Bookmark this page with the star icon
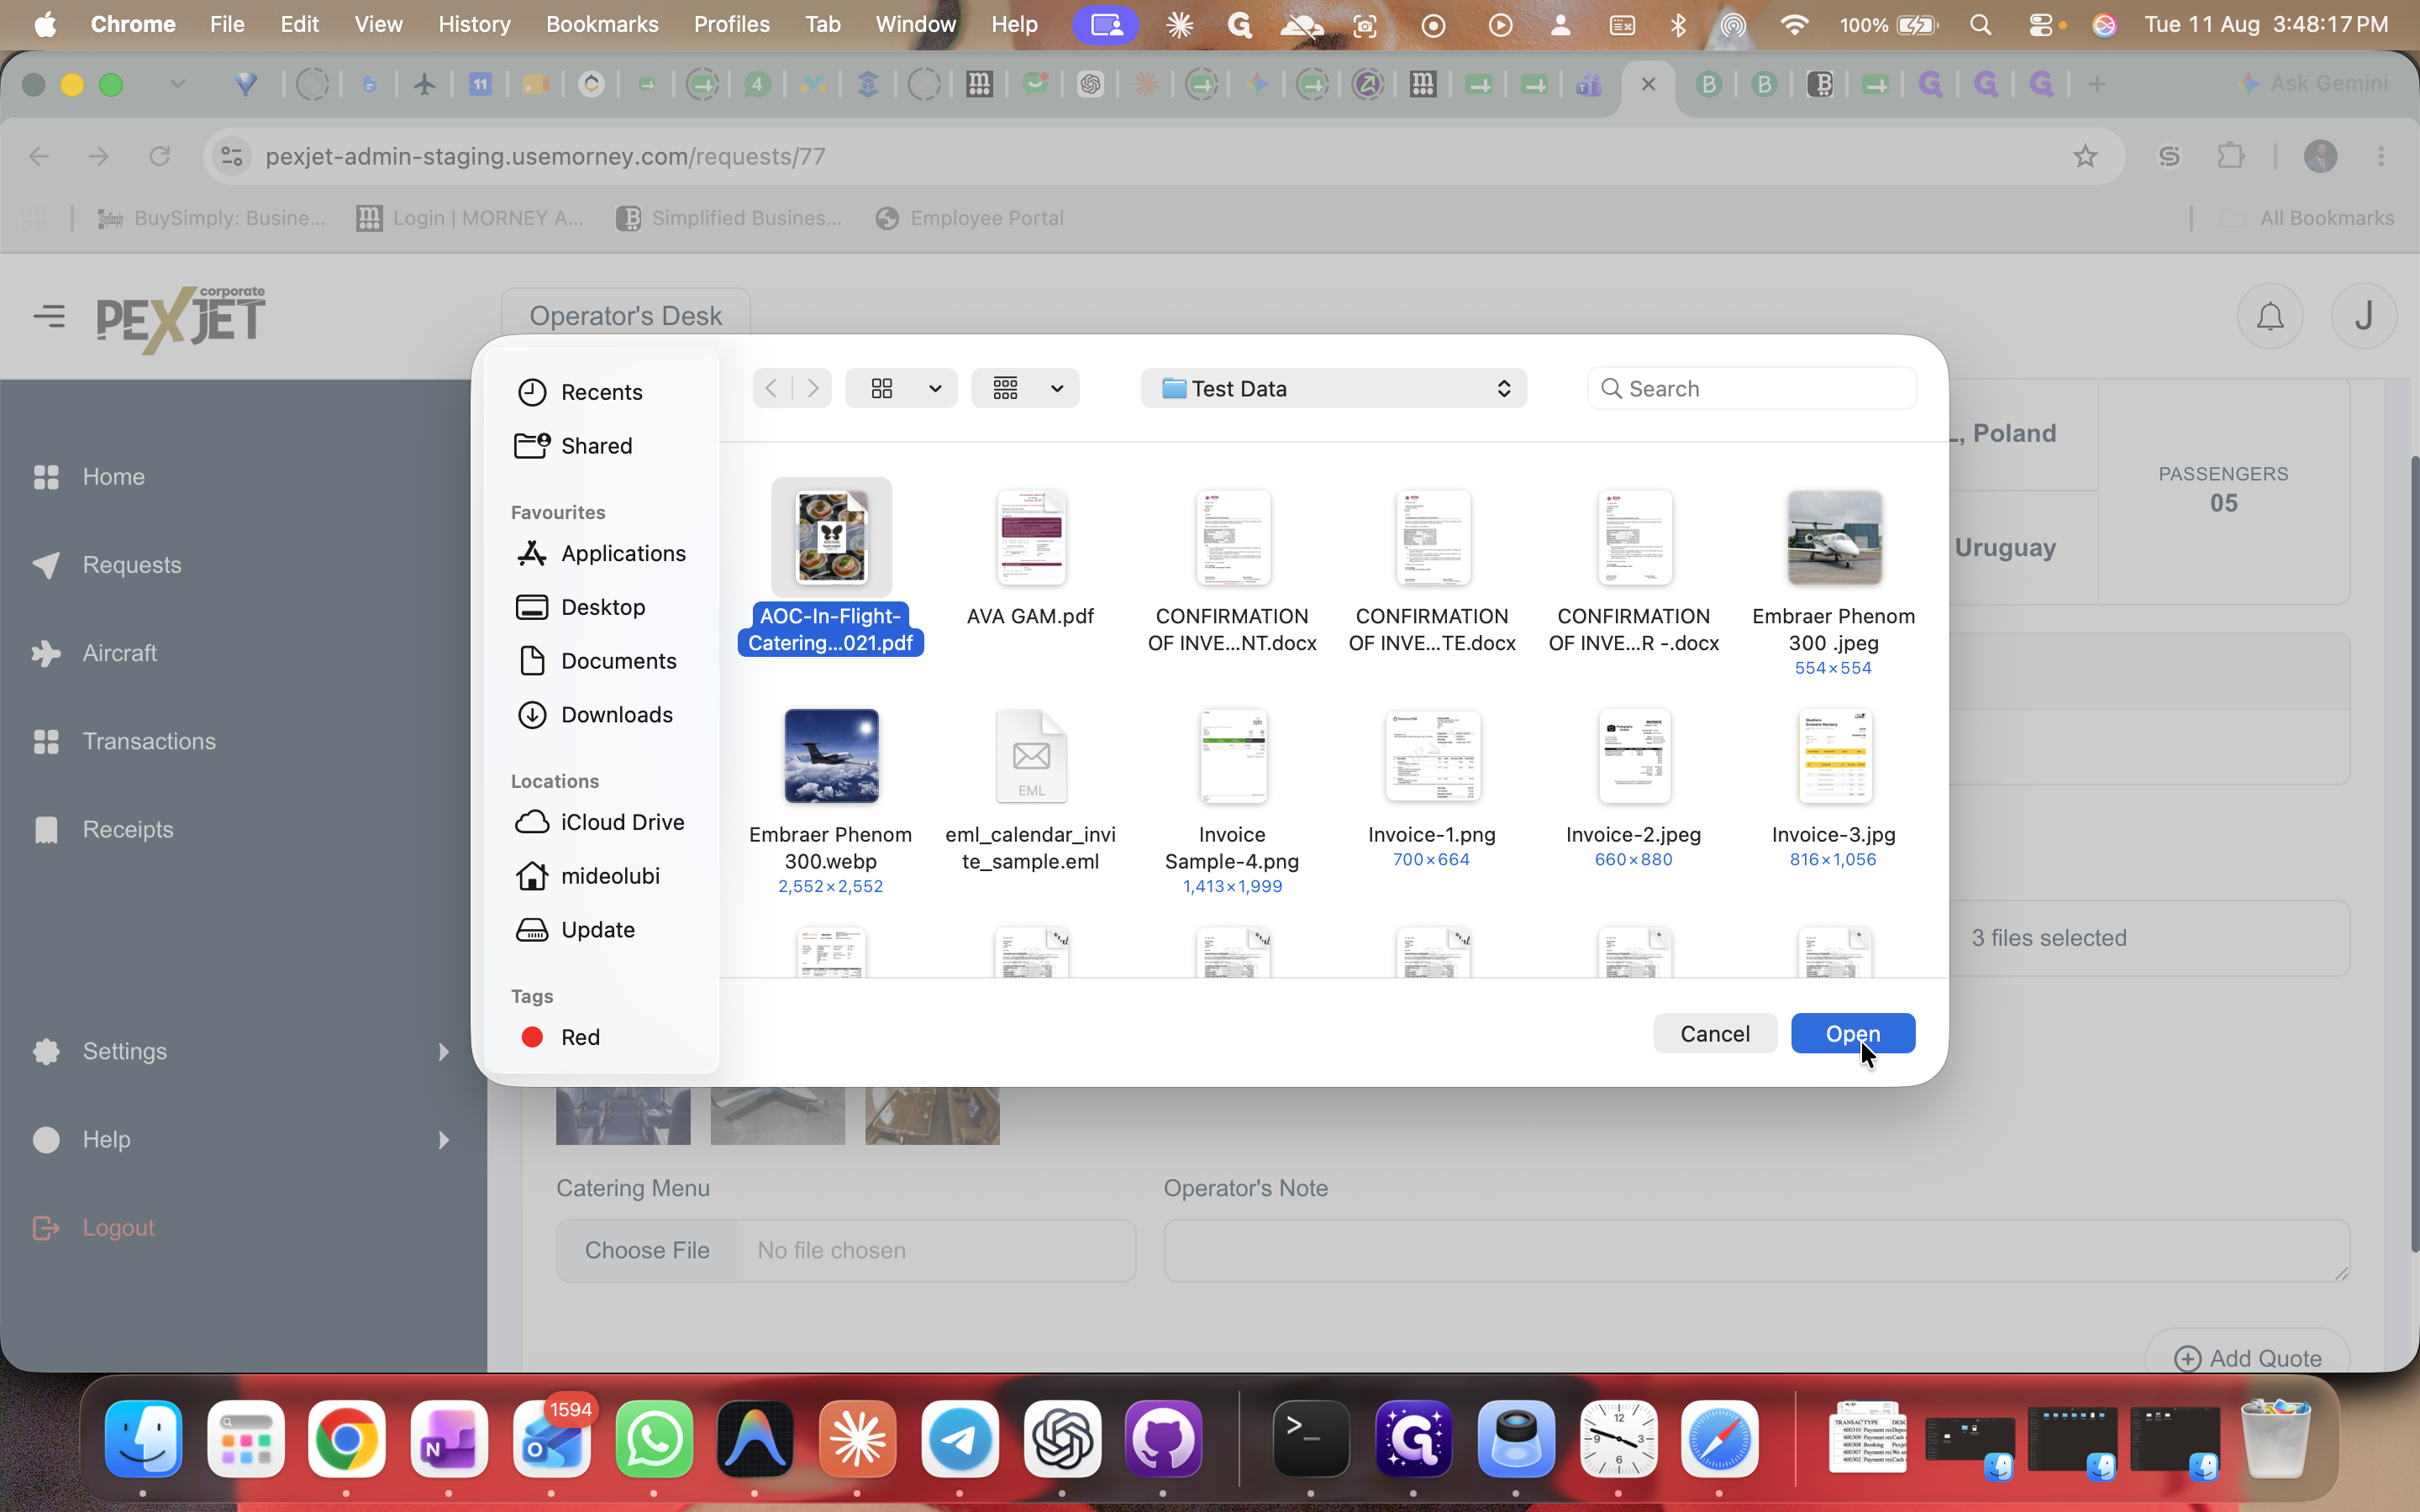 click(2085, 156)
